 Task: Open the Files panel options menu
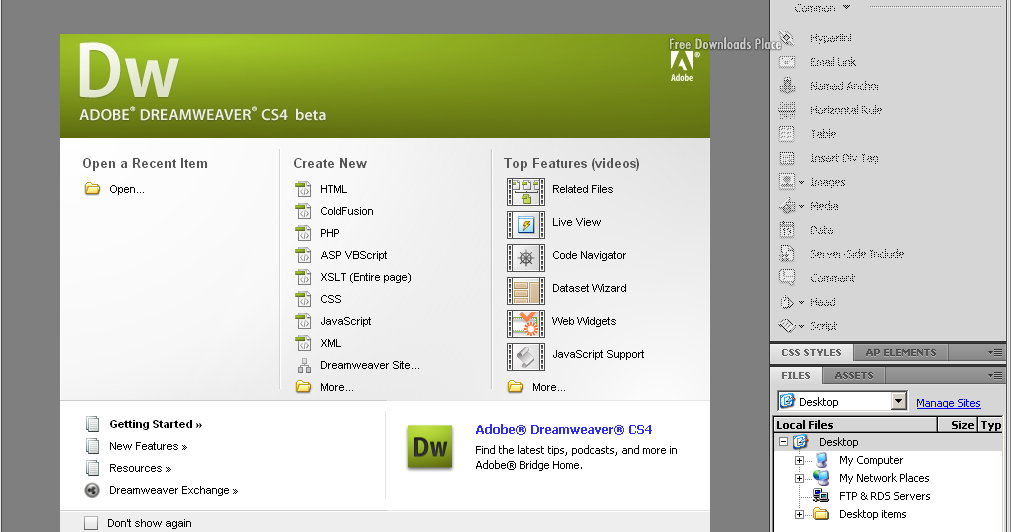[995, 375]
